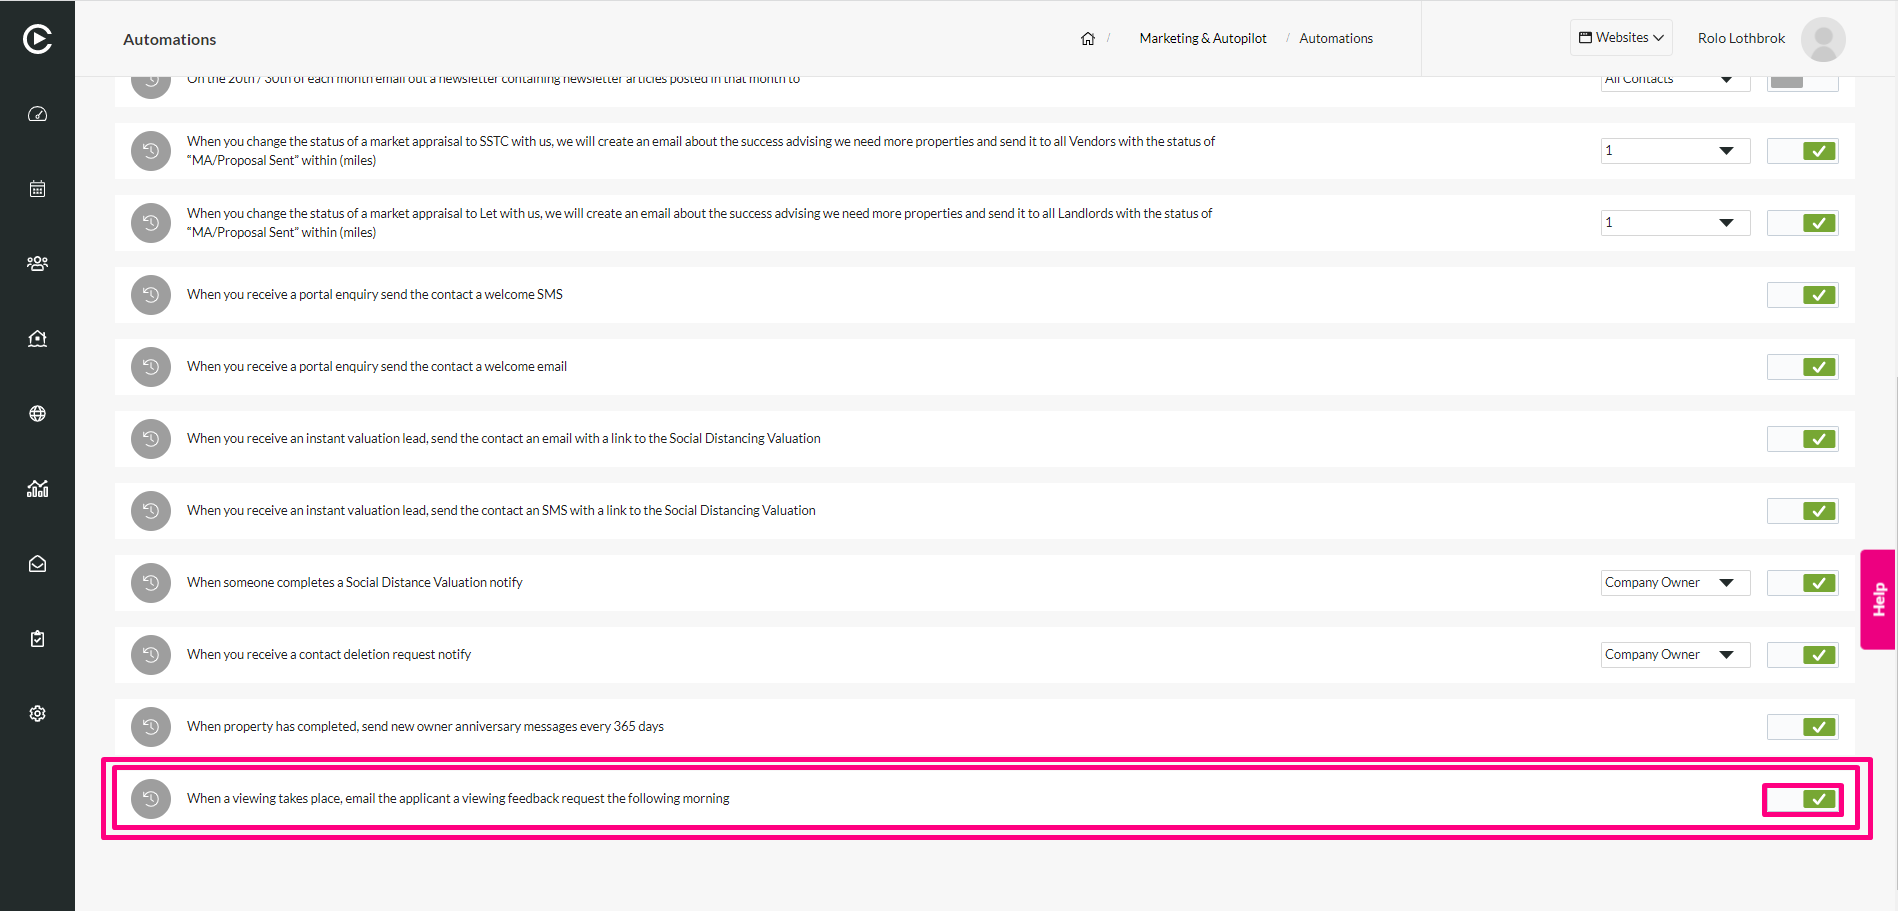Open the calendar icon in sidebar
Screen dimensions: 1898x911
37,189
